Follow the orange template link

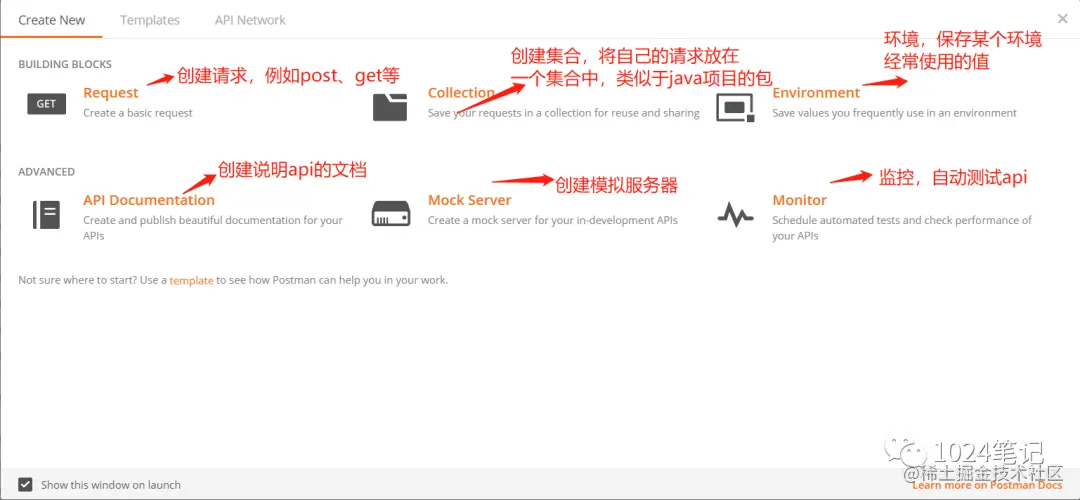(x=191, y=281)
